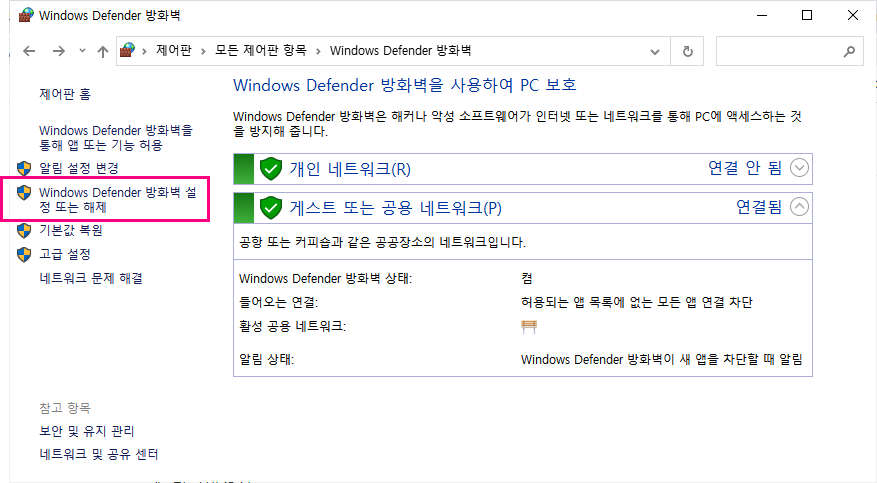Open 제어판 홈 link
This screenshot has width=877, height=483.
65,94
